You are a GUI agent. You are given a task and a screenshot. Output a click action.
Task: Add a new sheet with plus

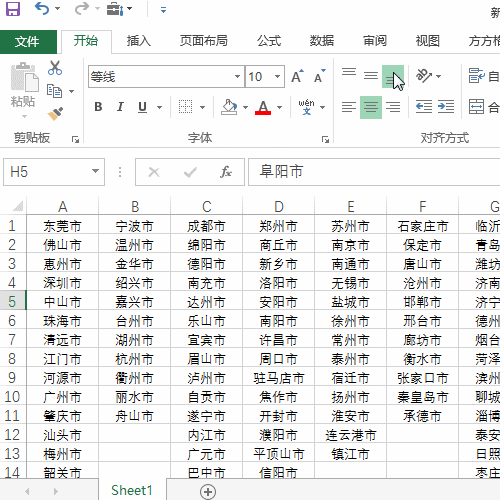[x=208, y=492]
